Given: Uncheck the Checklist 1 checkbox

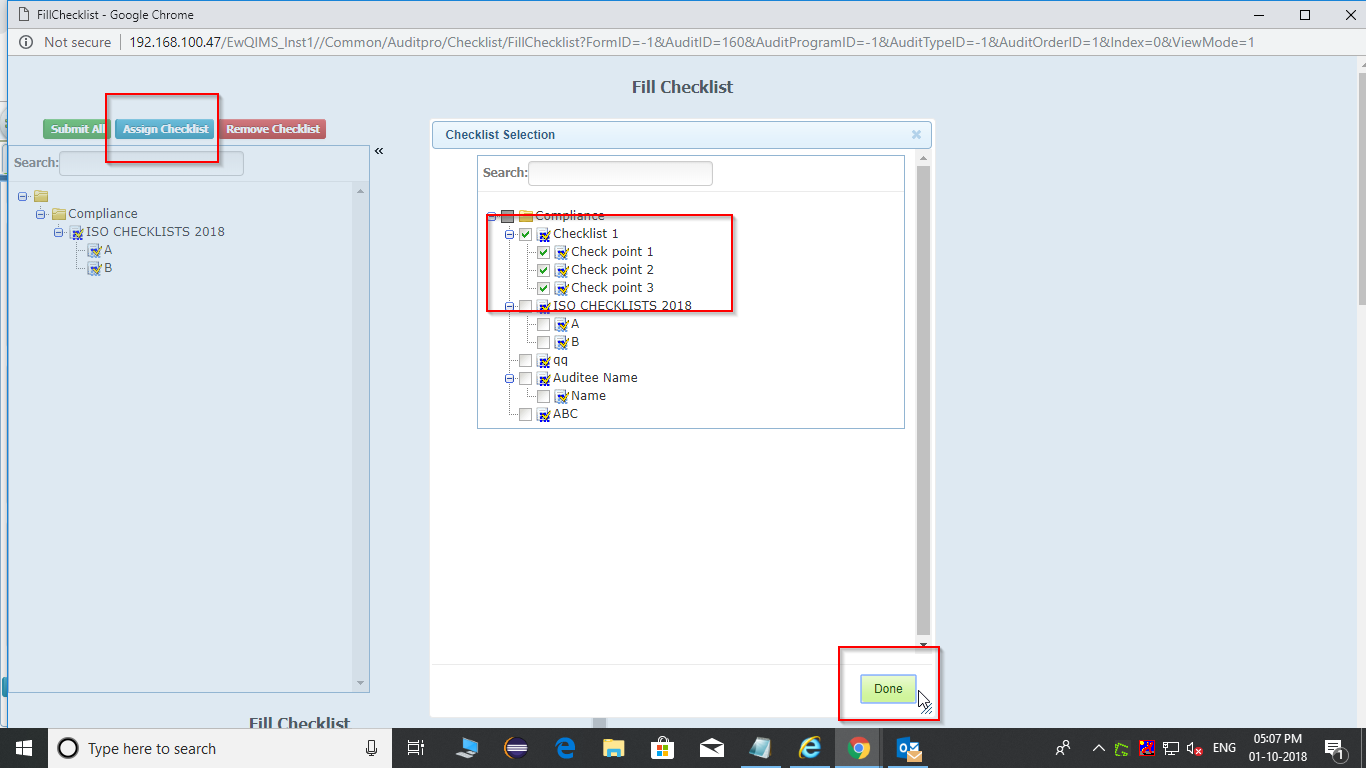Looking at the screenshot, I should coord(525,234).
